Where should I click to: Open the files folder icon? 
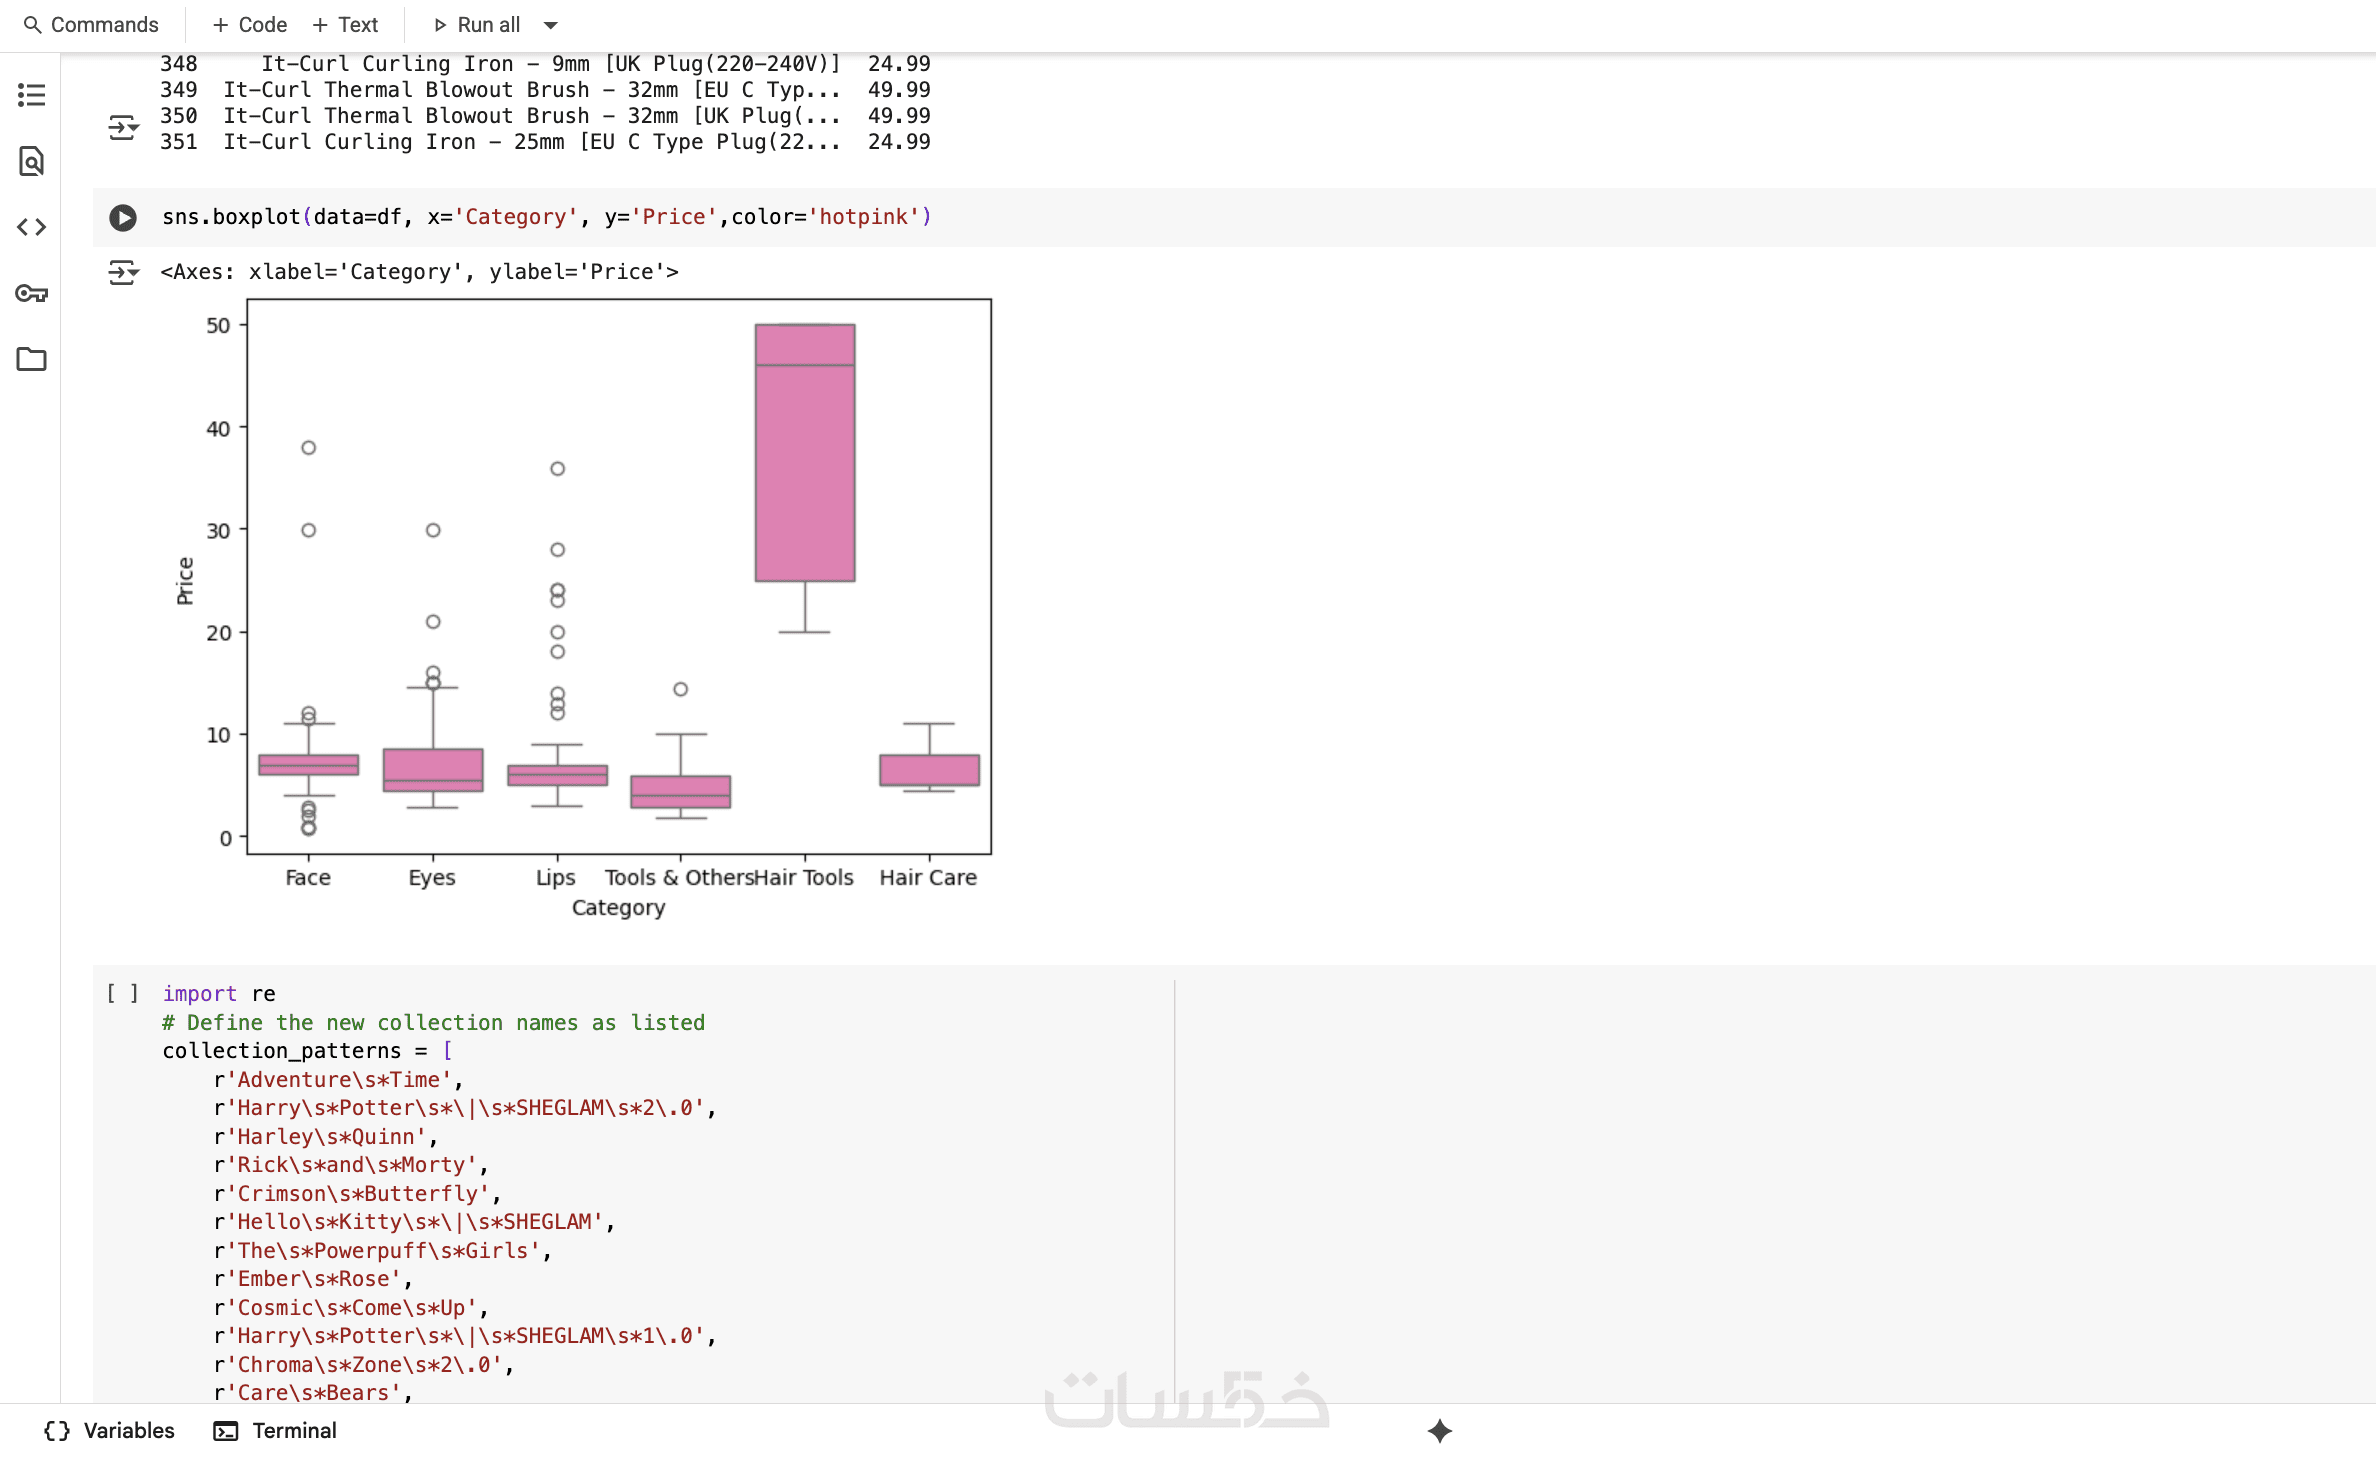31,359
